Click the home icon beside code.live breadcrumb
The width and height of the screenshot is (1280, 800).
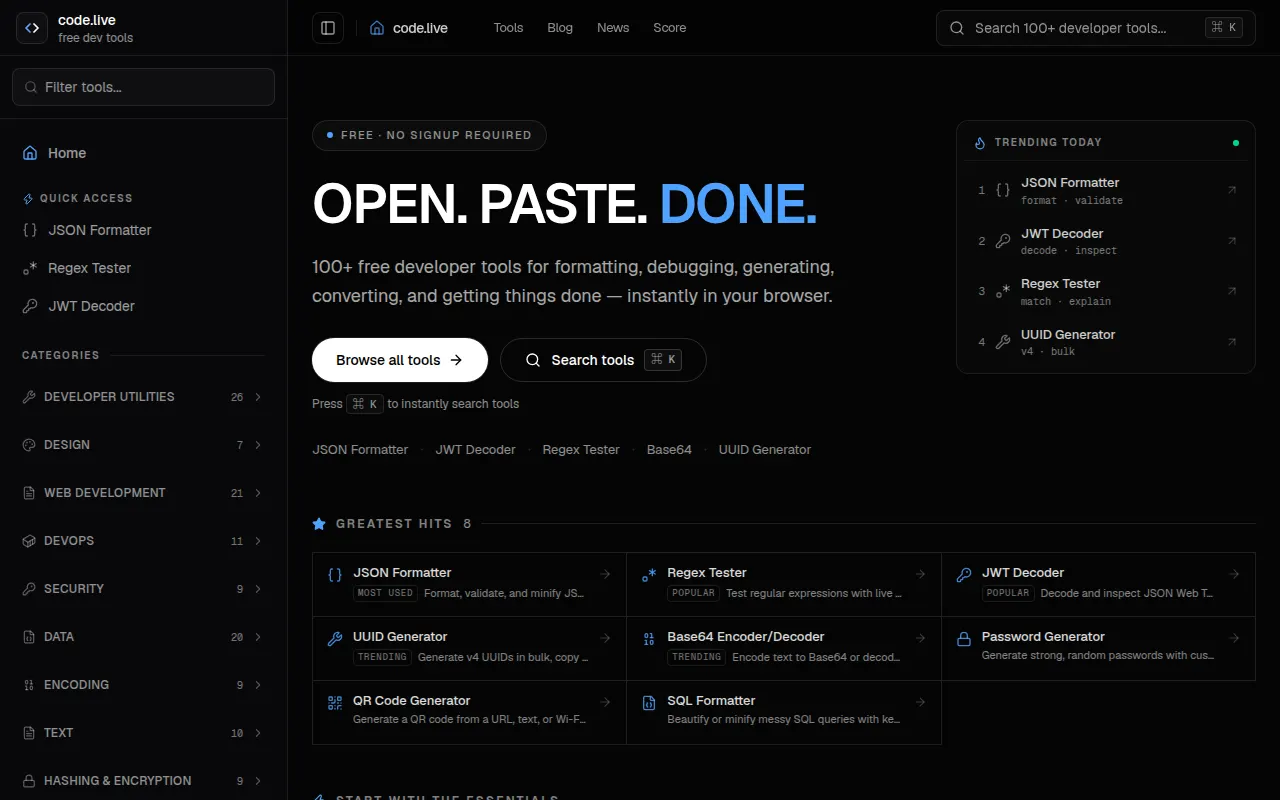[x=377, y=28]
